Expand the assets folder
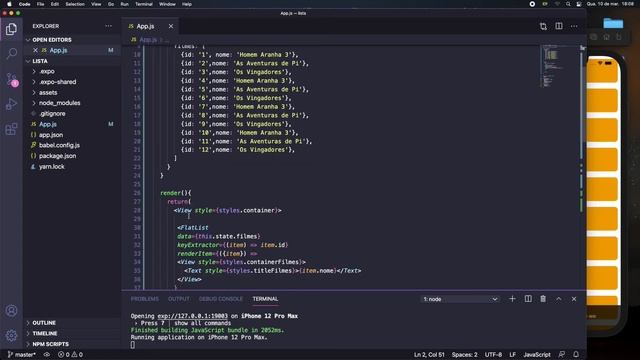 [48, 92]
